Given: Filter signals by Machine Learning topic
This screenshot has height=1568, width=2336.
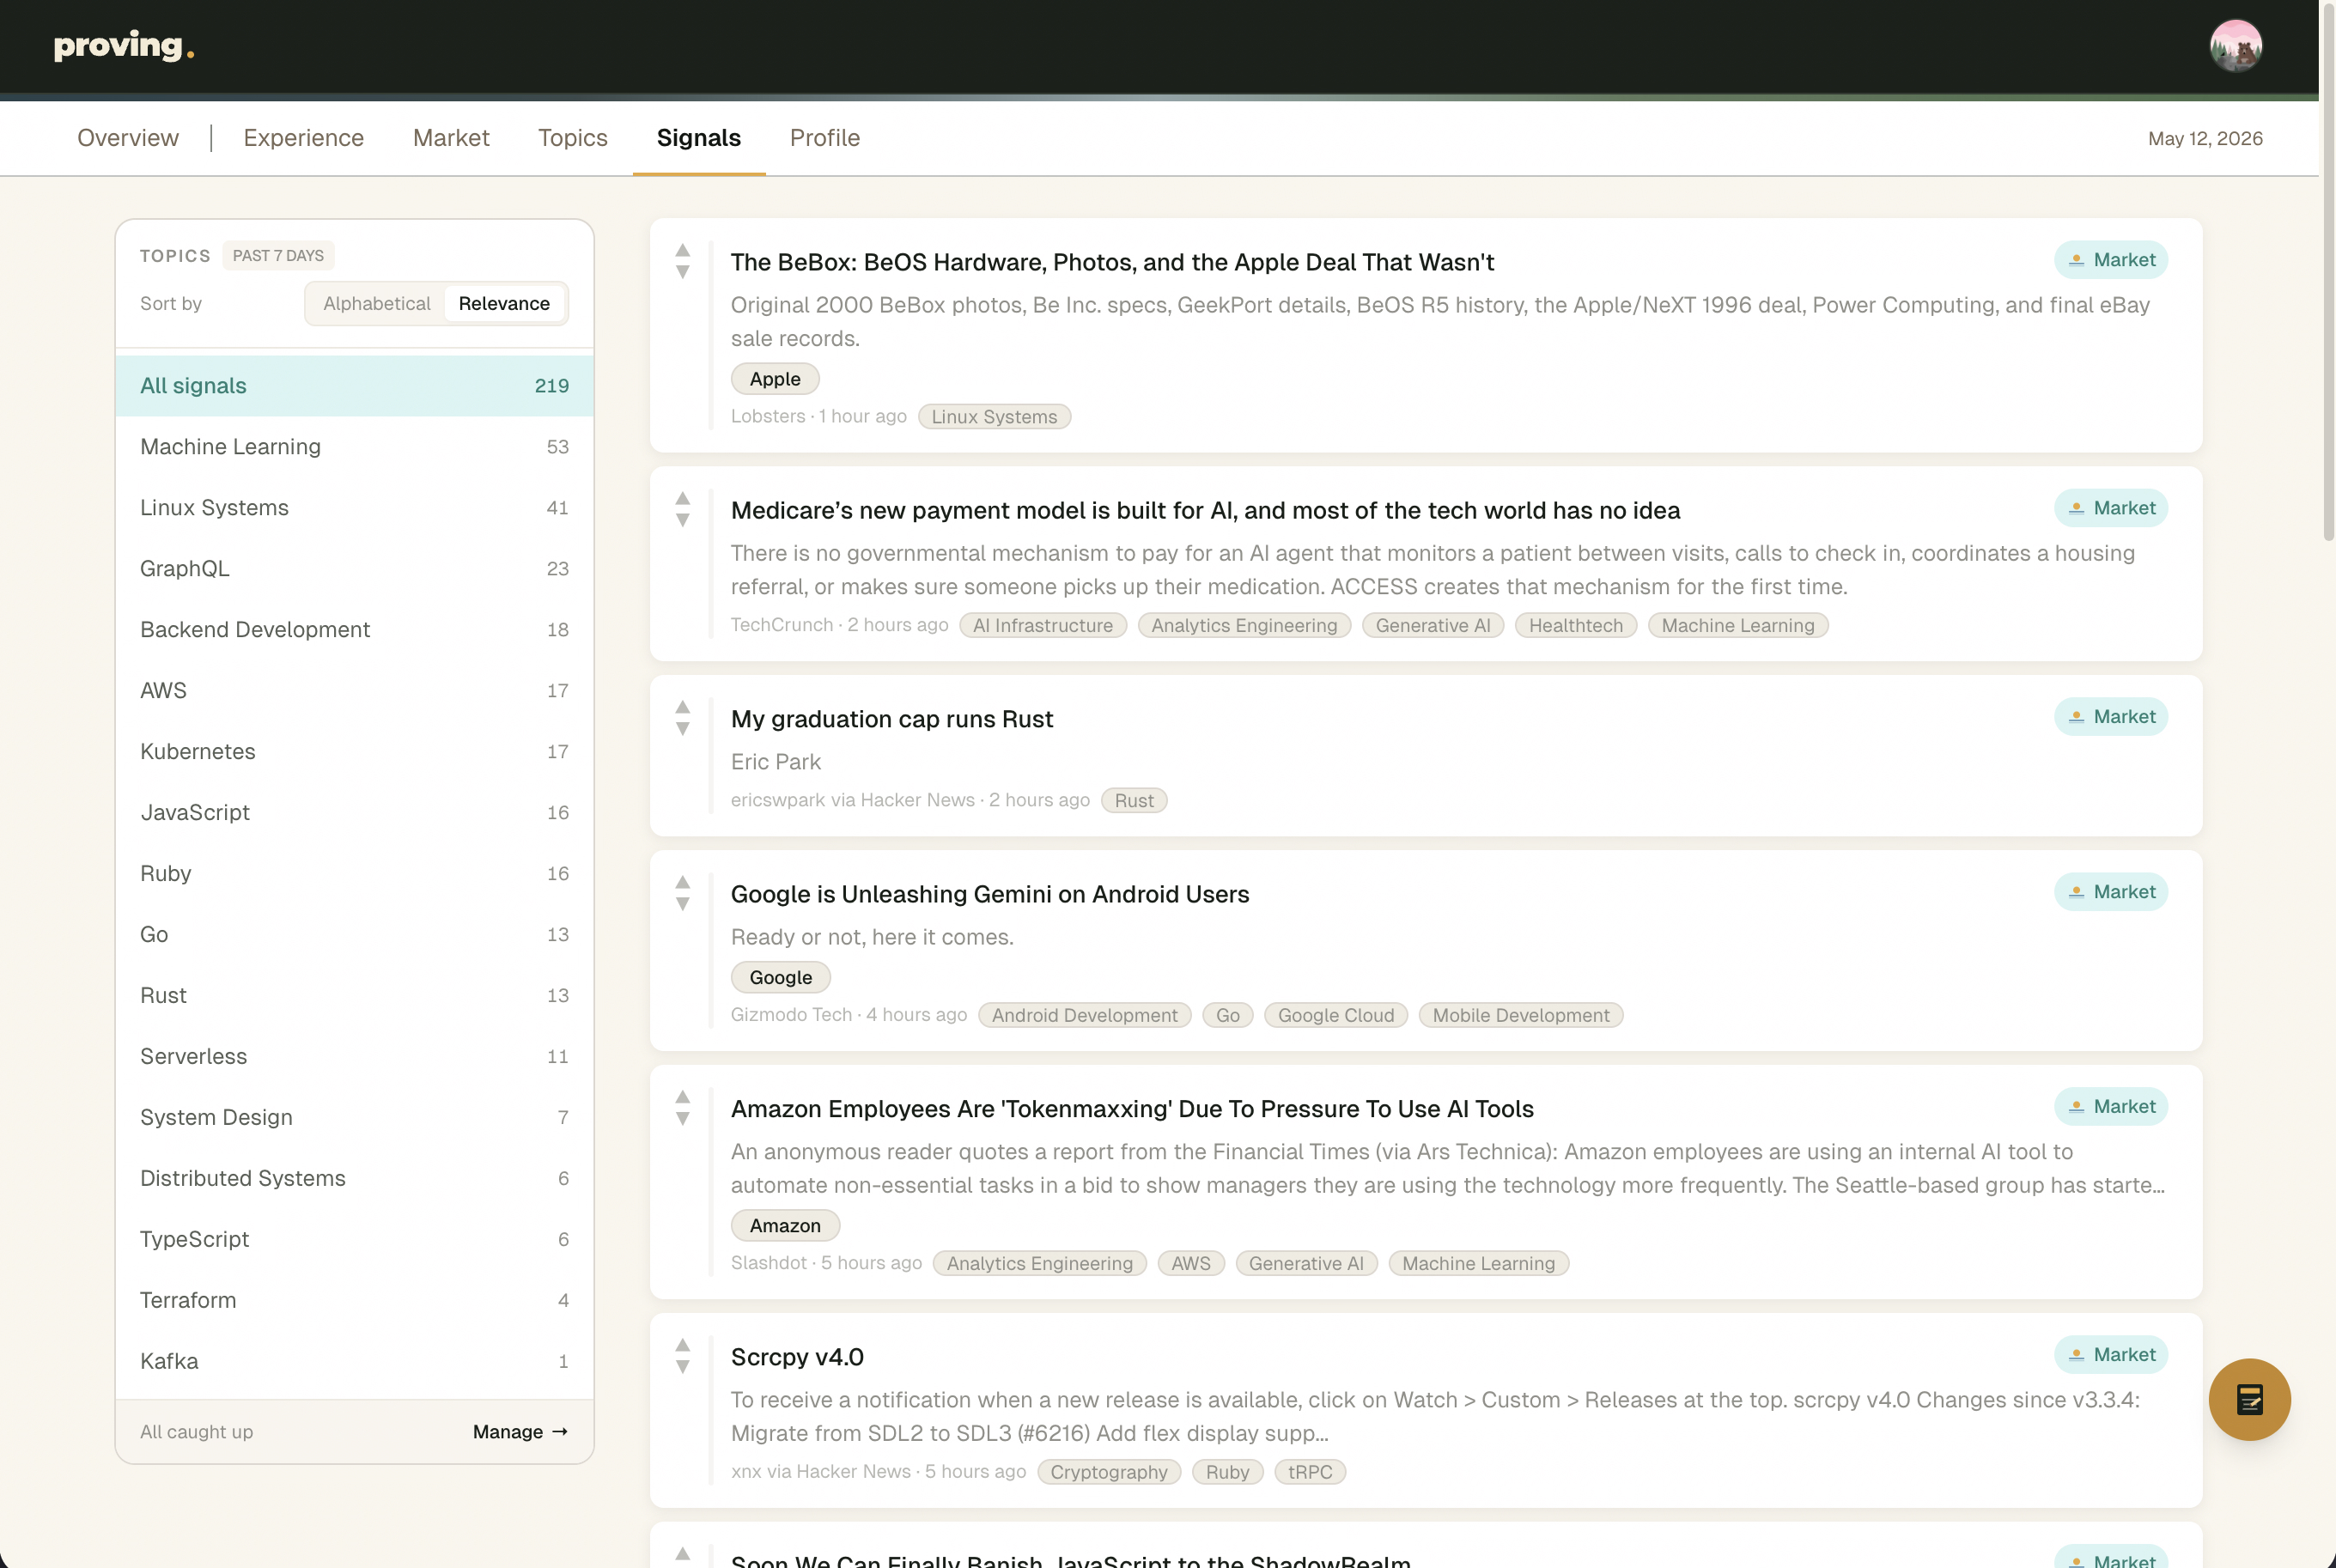Looking at the screenshot, I should pyautogui.click(x=355, y=447).
